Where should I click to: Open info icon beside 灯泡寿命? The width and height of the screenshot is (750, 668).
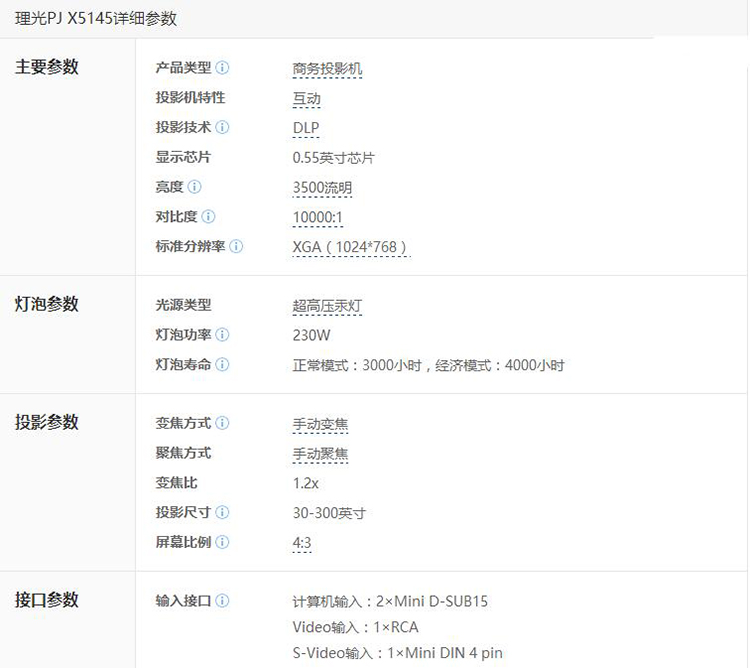[222, 365]
